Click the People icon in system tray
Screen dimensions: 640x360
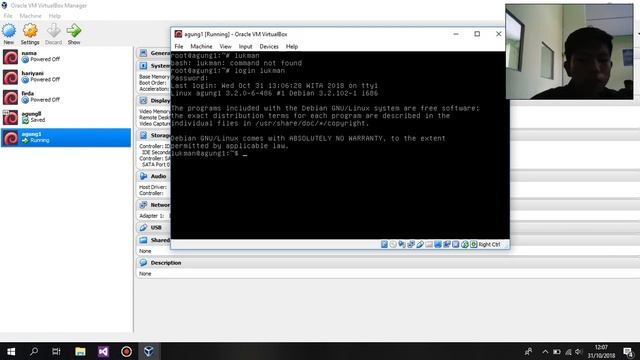click(x=528, y=351)
